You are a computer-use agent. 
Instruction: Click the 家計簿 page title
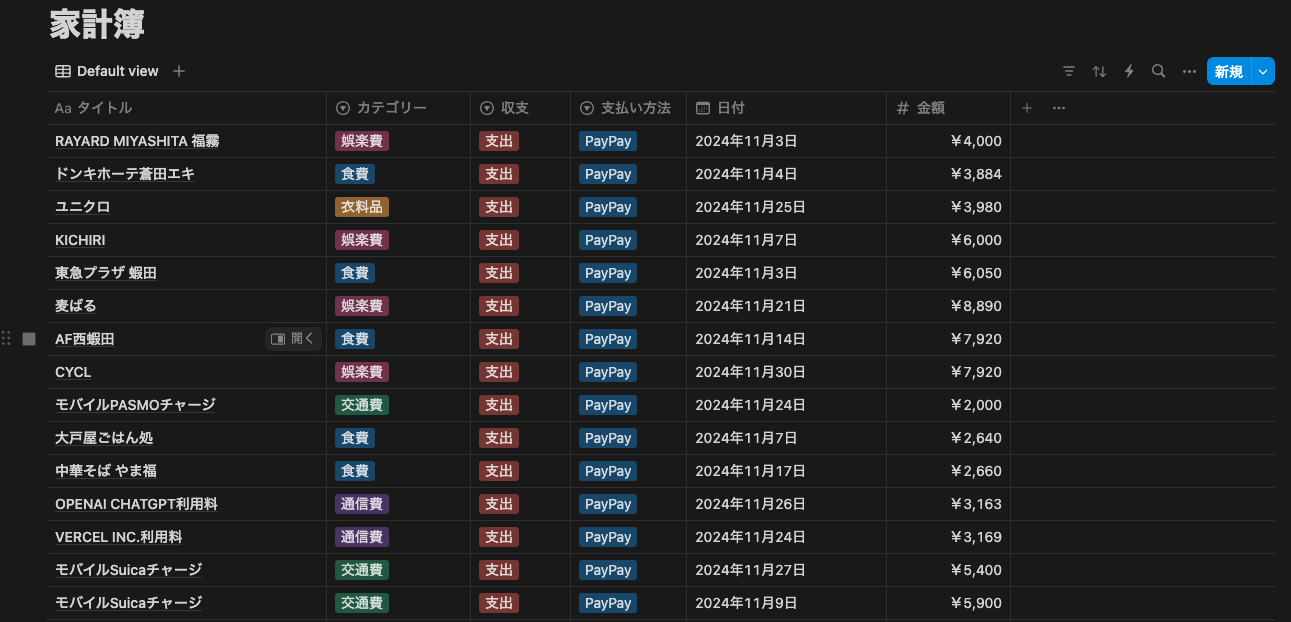[97, 24]
